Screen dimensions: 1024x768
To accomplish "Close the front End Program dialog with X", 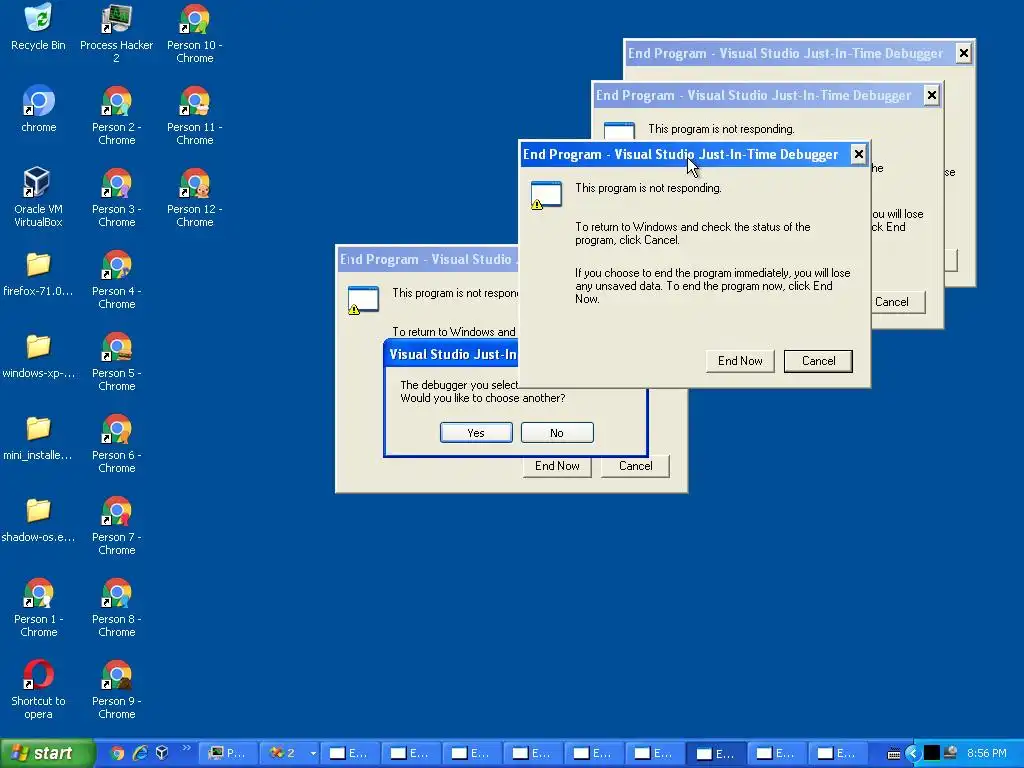I will pos(859,154).
